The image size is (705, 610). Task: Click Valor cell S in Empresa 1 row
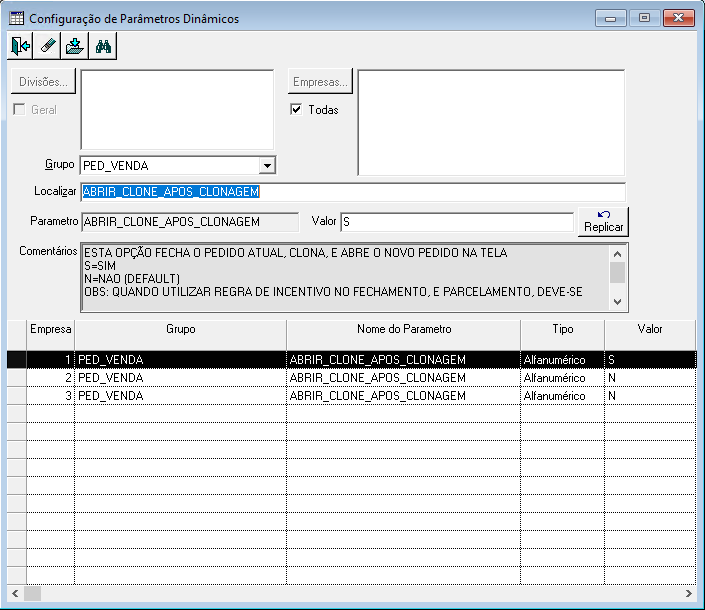[x=650, y=360]
